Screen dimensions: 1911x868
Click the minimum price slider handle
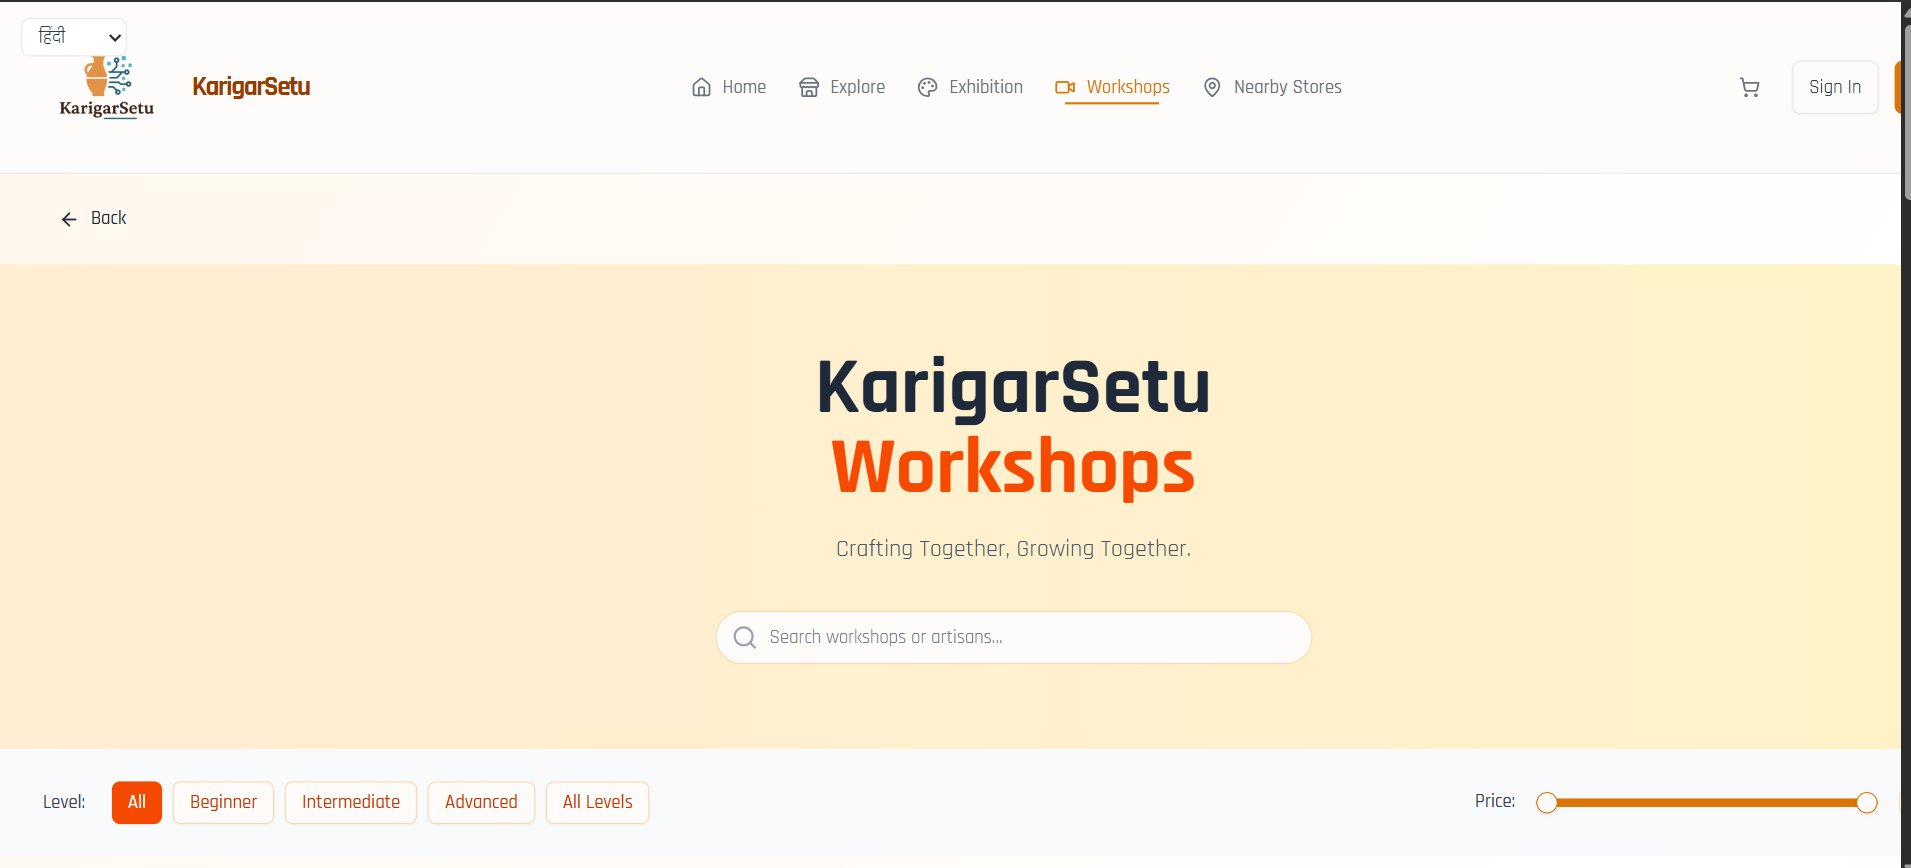pos(1547,803)
